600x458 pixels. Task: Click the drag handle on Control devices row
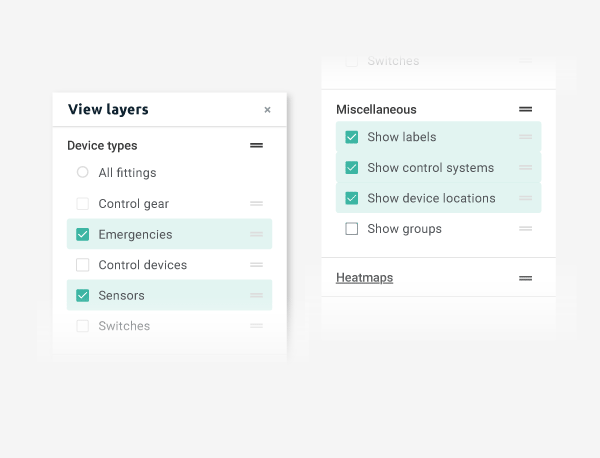tap(256, 265)
